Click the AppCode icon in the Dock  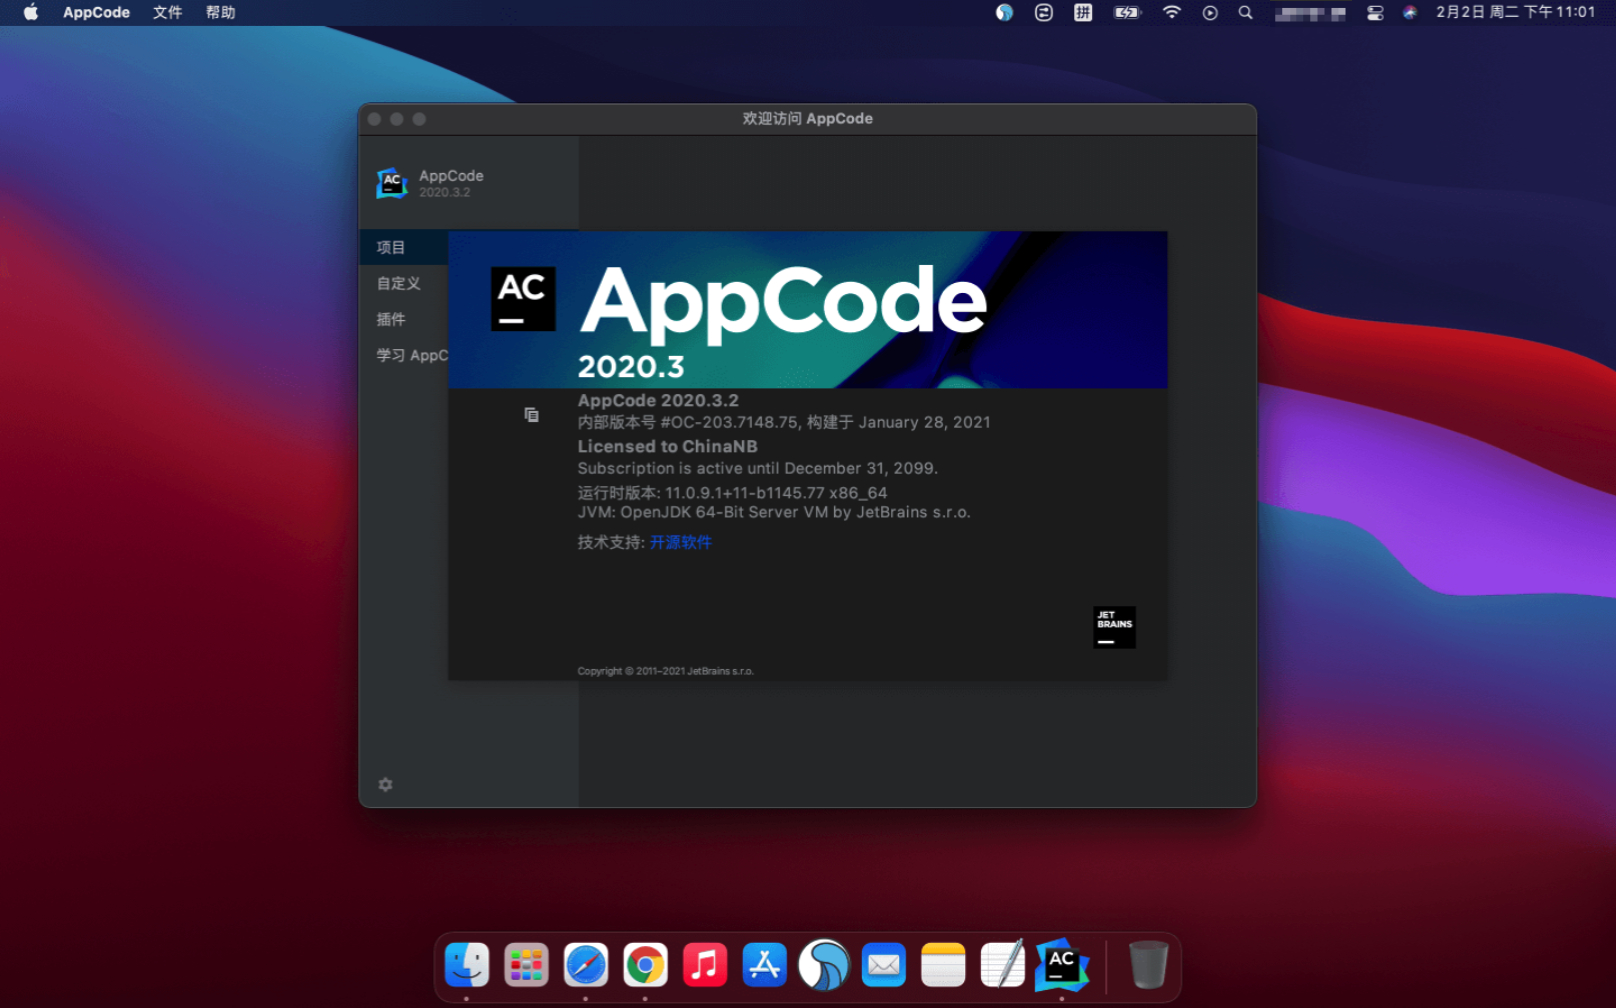point(1062,965)
